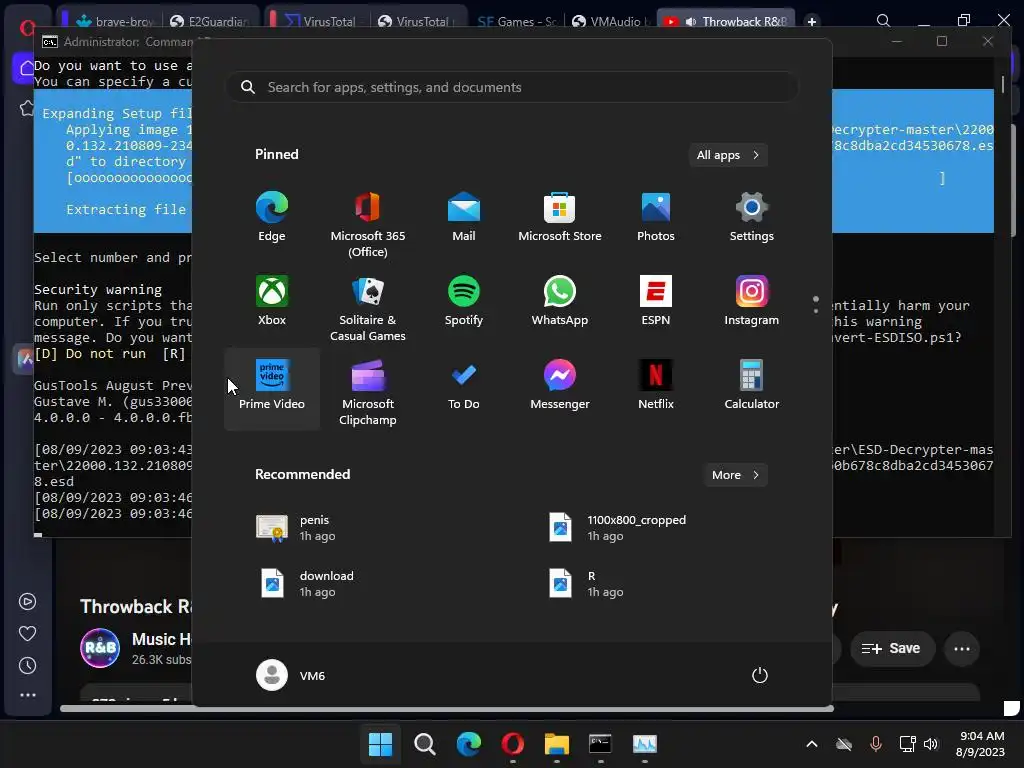Expand All apps list
1024x768 pixels.
728,155
